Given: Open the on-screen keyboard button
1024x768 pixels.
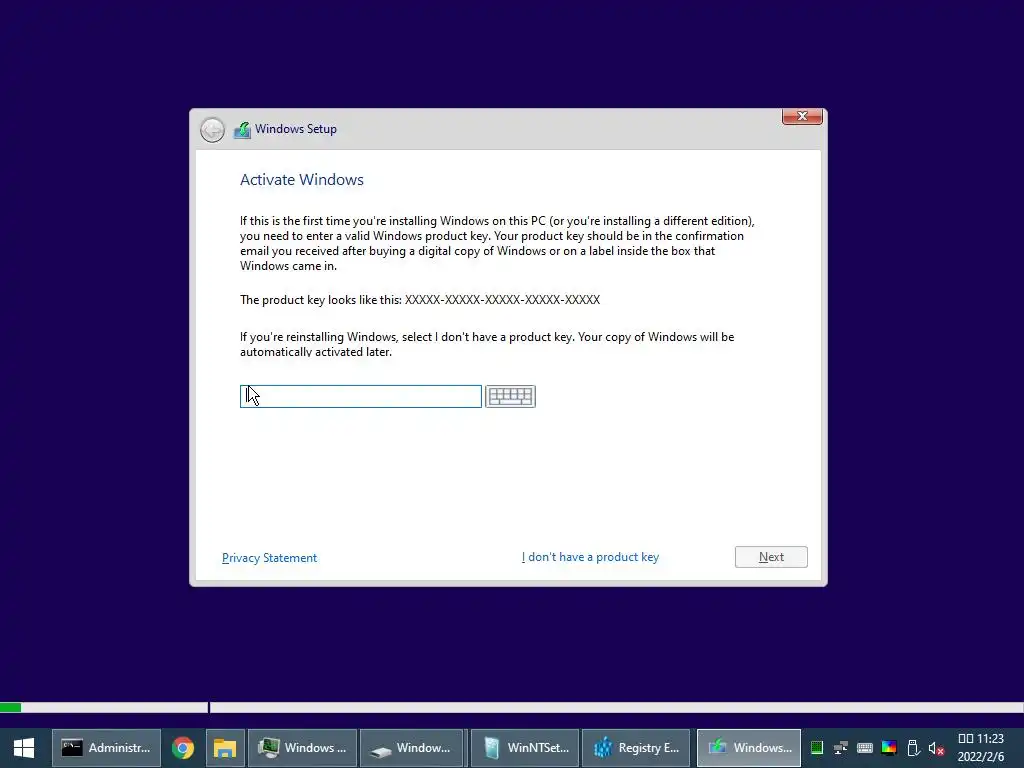Looking at the screenshot, I should pyautogui.click(x=510, y=396).
